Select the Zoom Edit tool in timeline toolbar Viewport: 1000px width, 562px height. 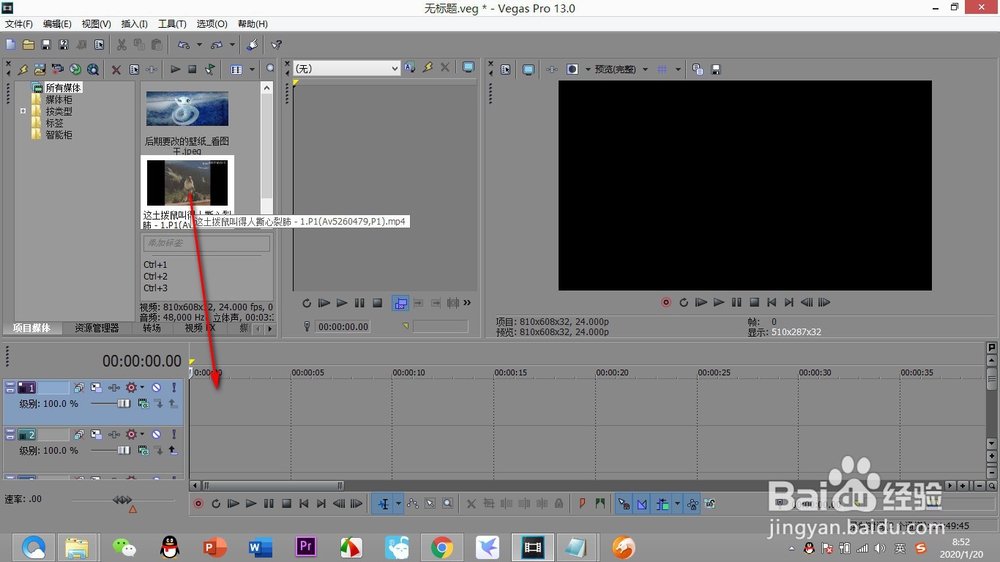[x=448, y=504]
